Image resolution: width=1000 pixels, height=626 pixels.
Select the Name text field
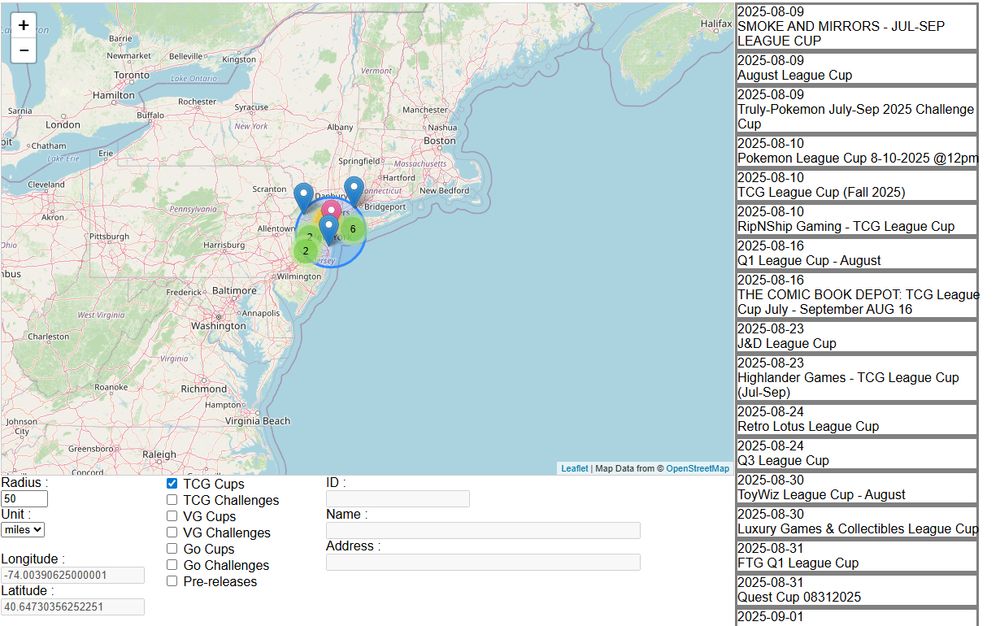[483, 530]
